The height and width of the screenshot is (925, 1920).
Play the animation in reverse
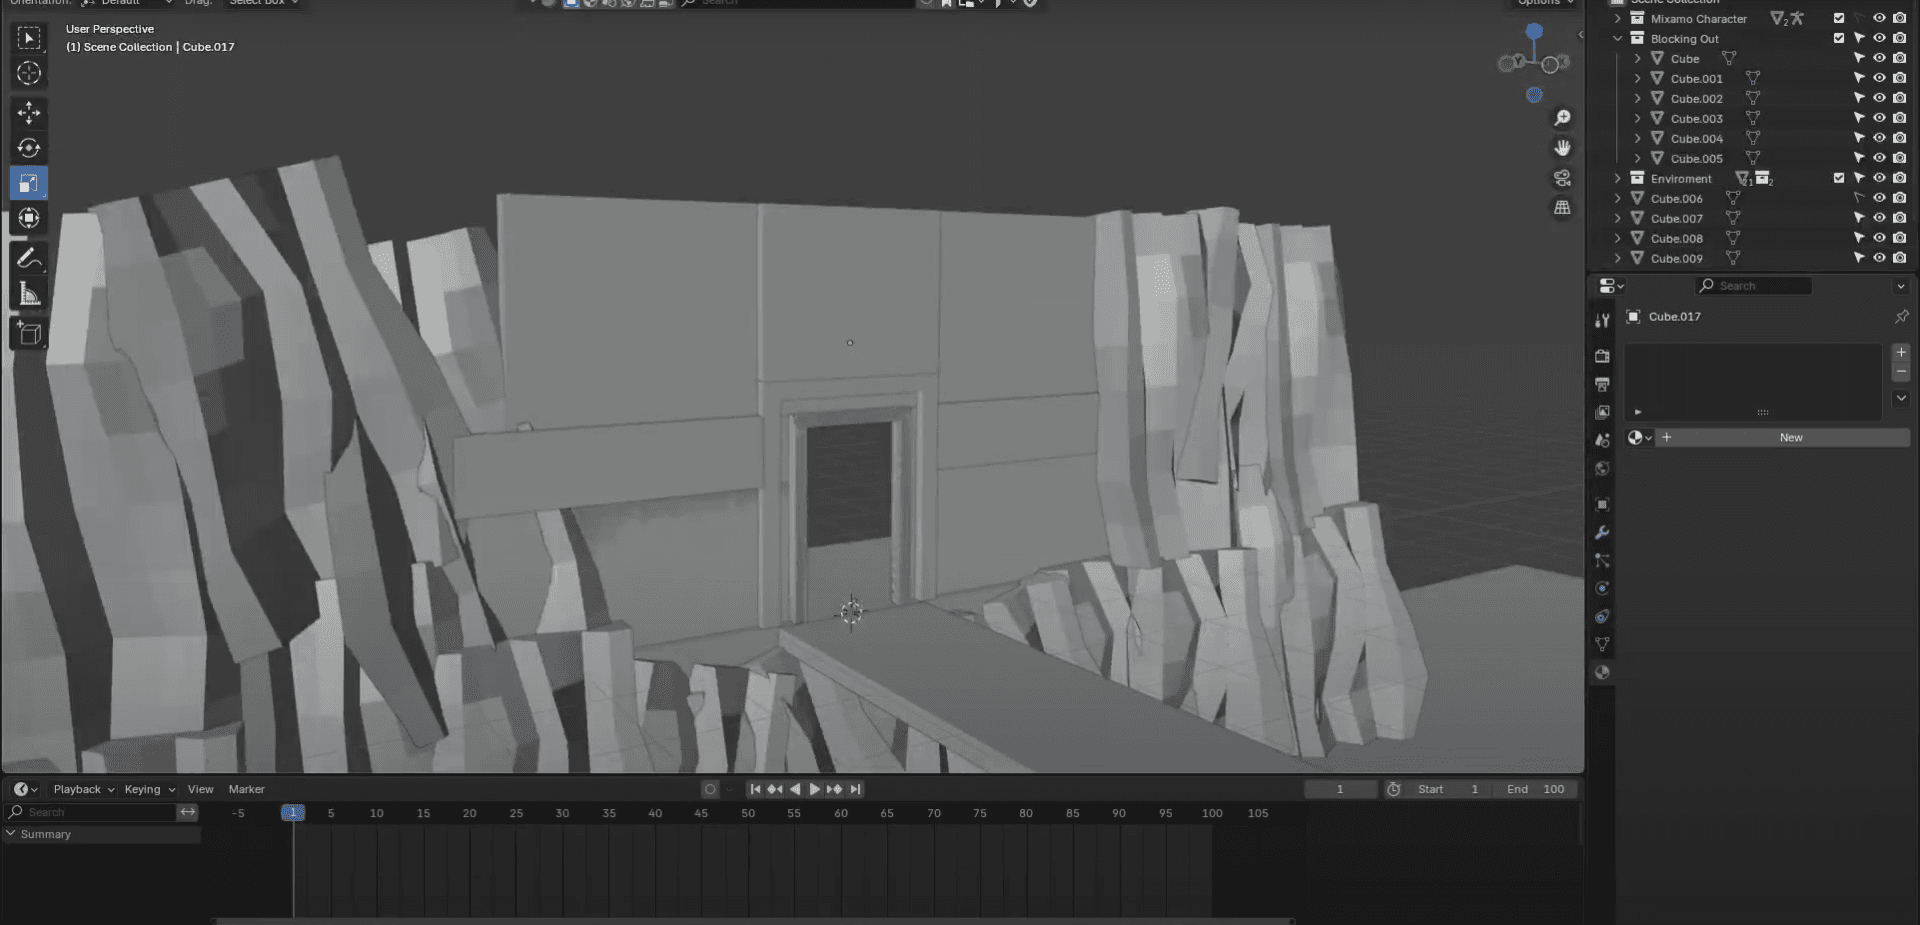tap(795, 789)
